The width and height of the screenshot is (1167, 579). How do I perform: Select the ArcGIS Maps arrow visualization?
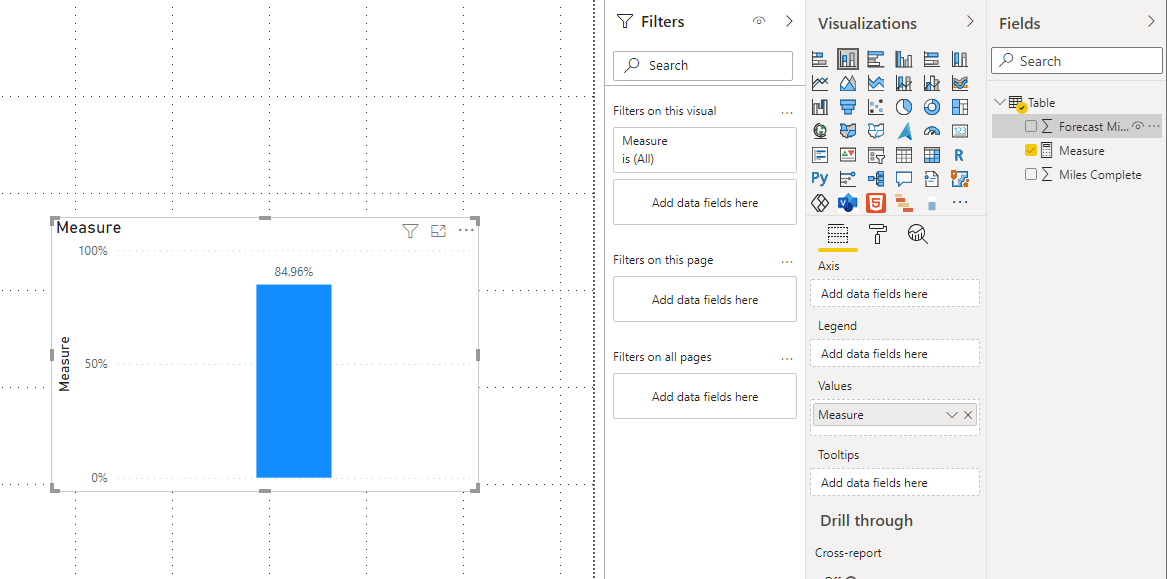click(904, 131)
